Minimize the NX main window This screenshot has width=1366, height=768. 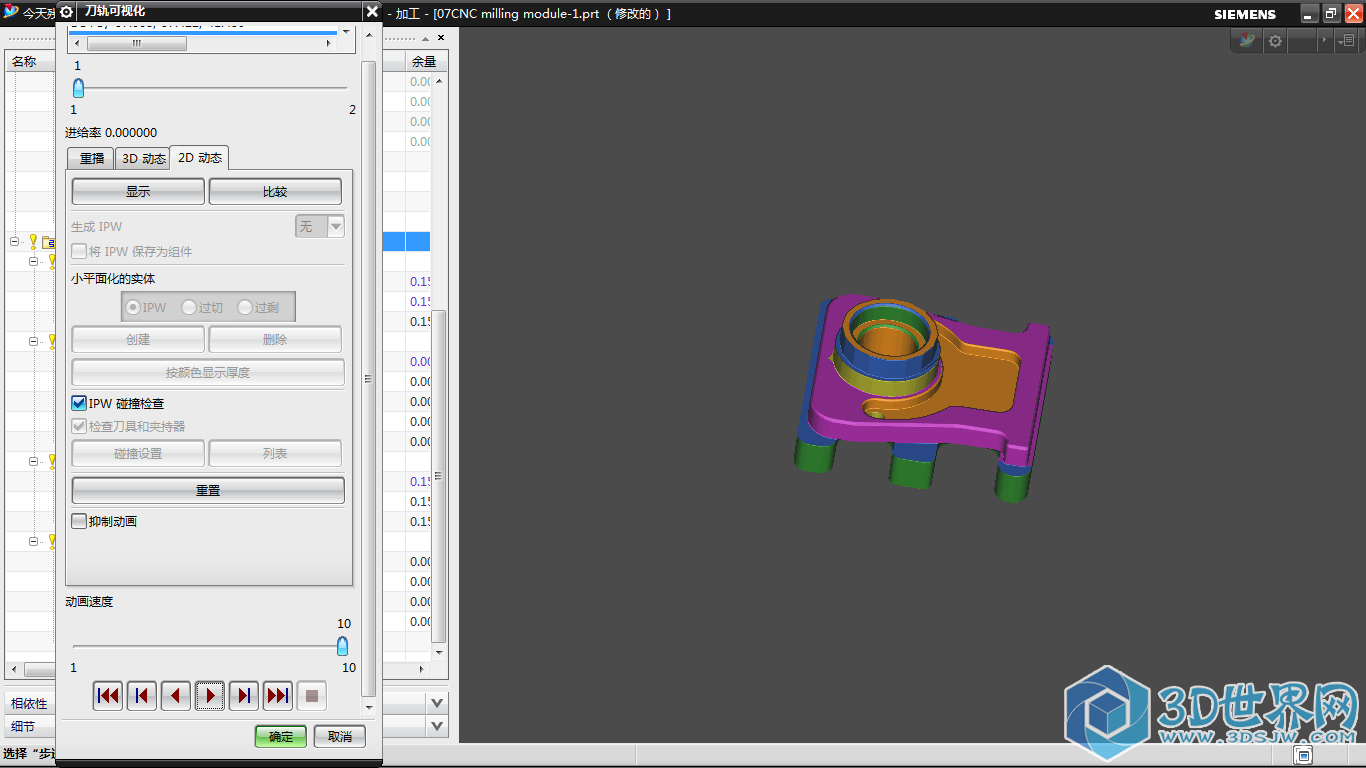1309,13
